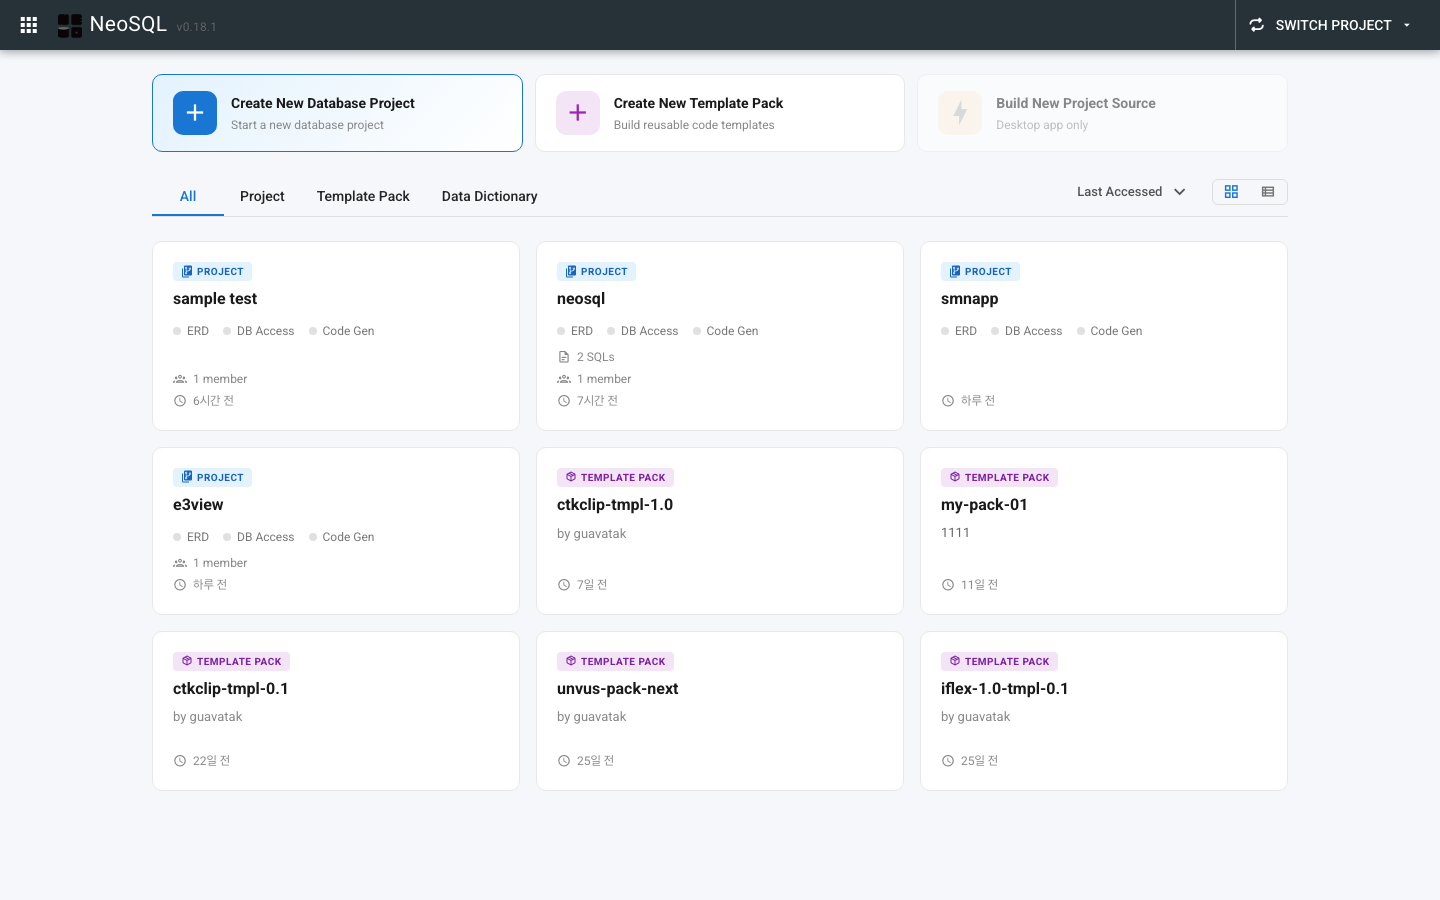Toggle the PROJECT badge on e3view card
Image resolution: width=1440 pixels, height=900 pixels.
coord(212,477)
